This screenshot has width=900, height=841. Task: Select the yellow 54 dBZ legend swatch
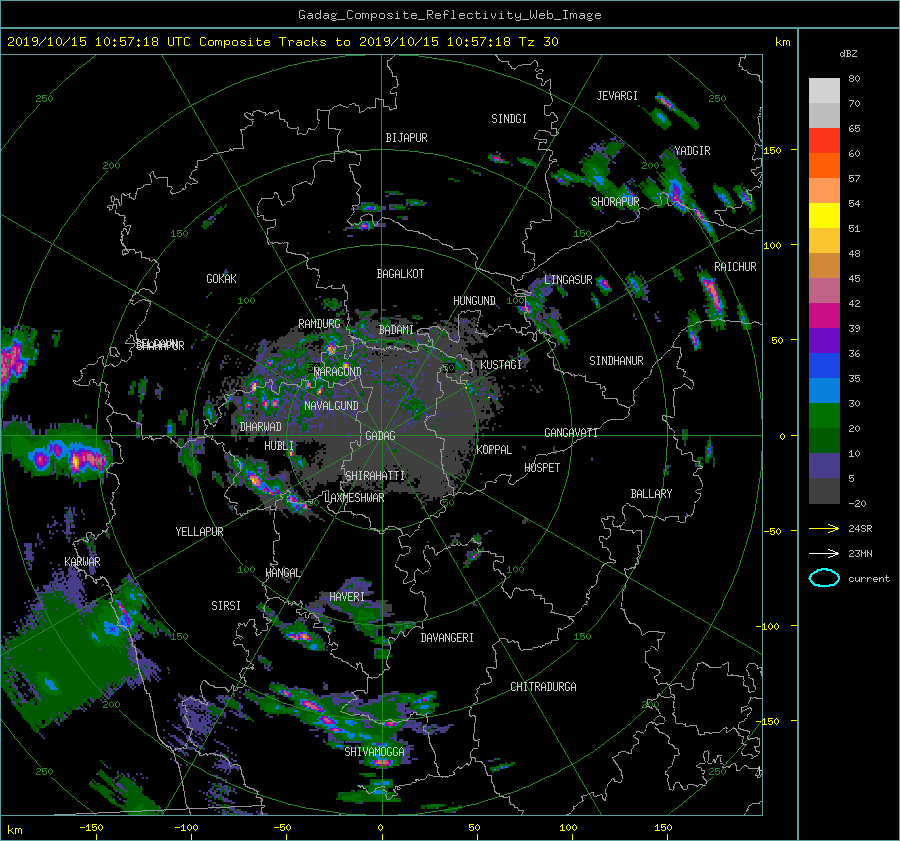click(x=824, y=215)
